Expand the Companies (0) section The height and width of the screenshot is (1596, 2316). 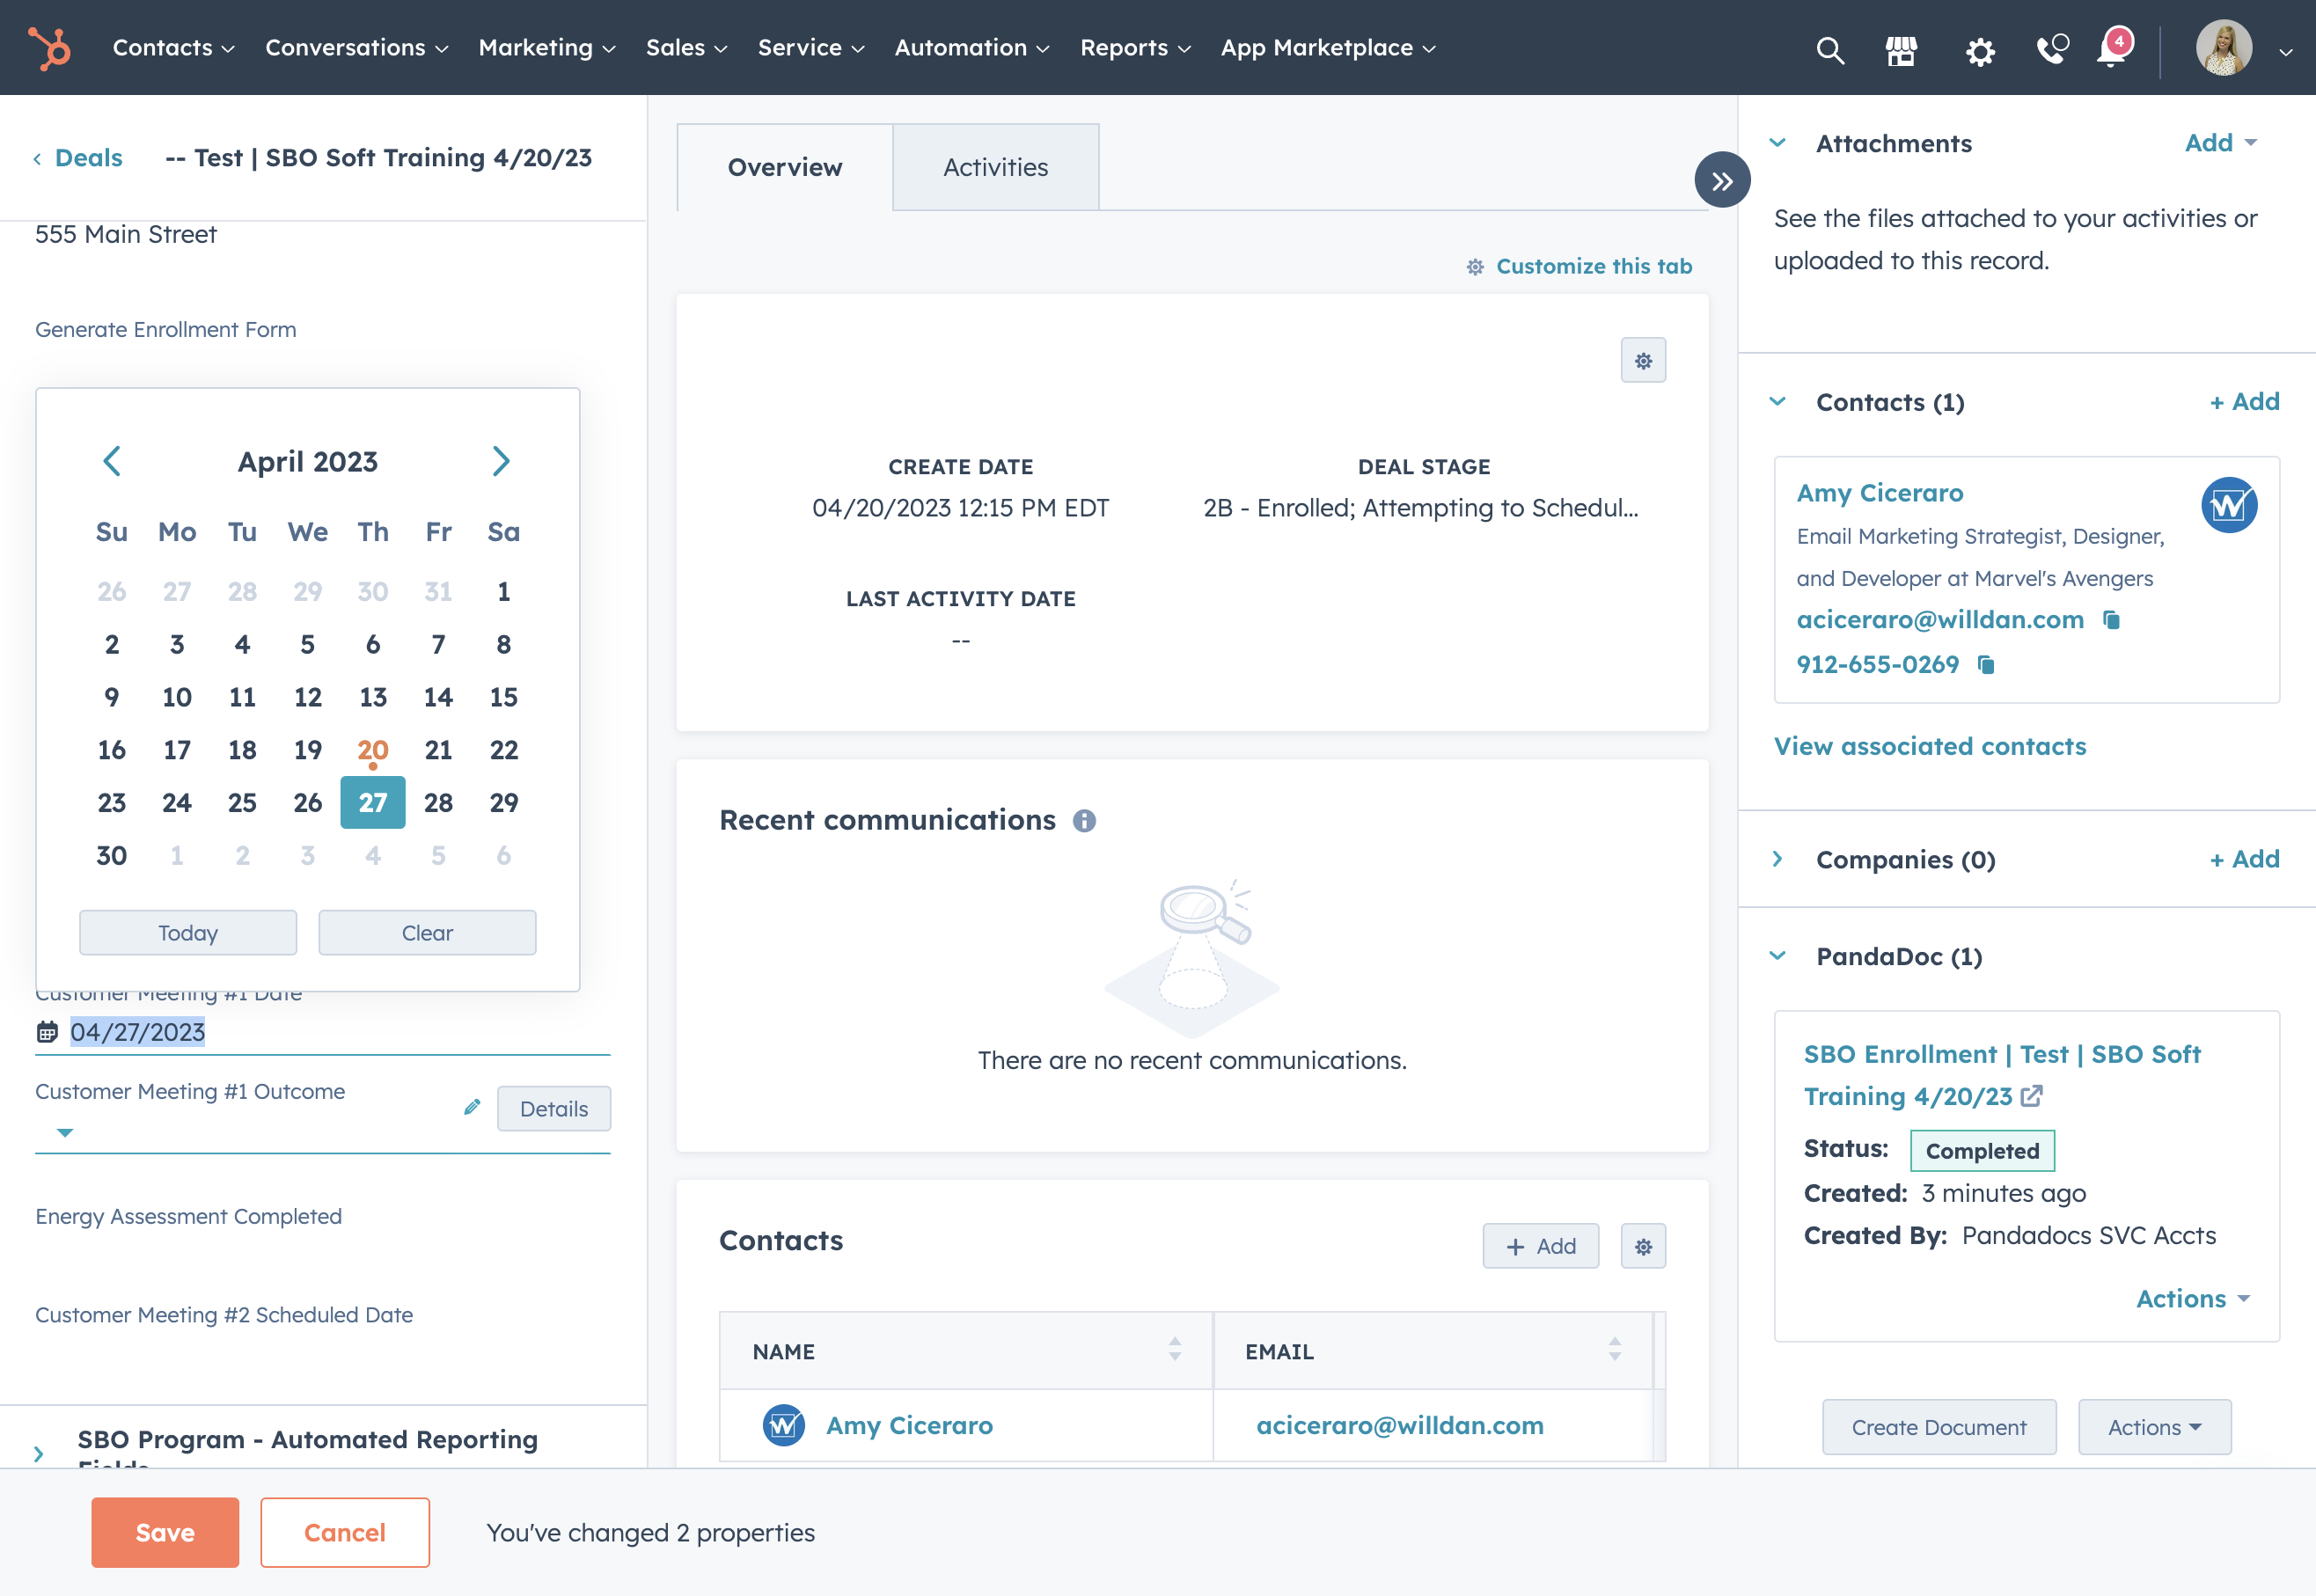tap(1777, 859)
